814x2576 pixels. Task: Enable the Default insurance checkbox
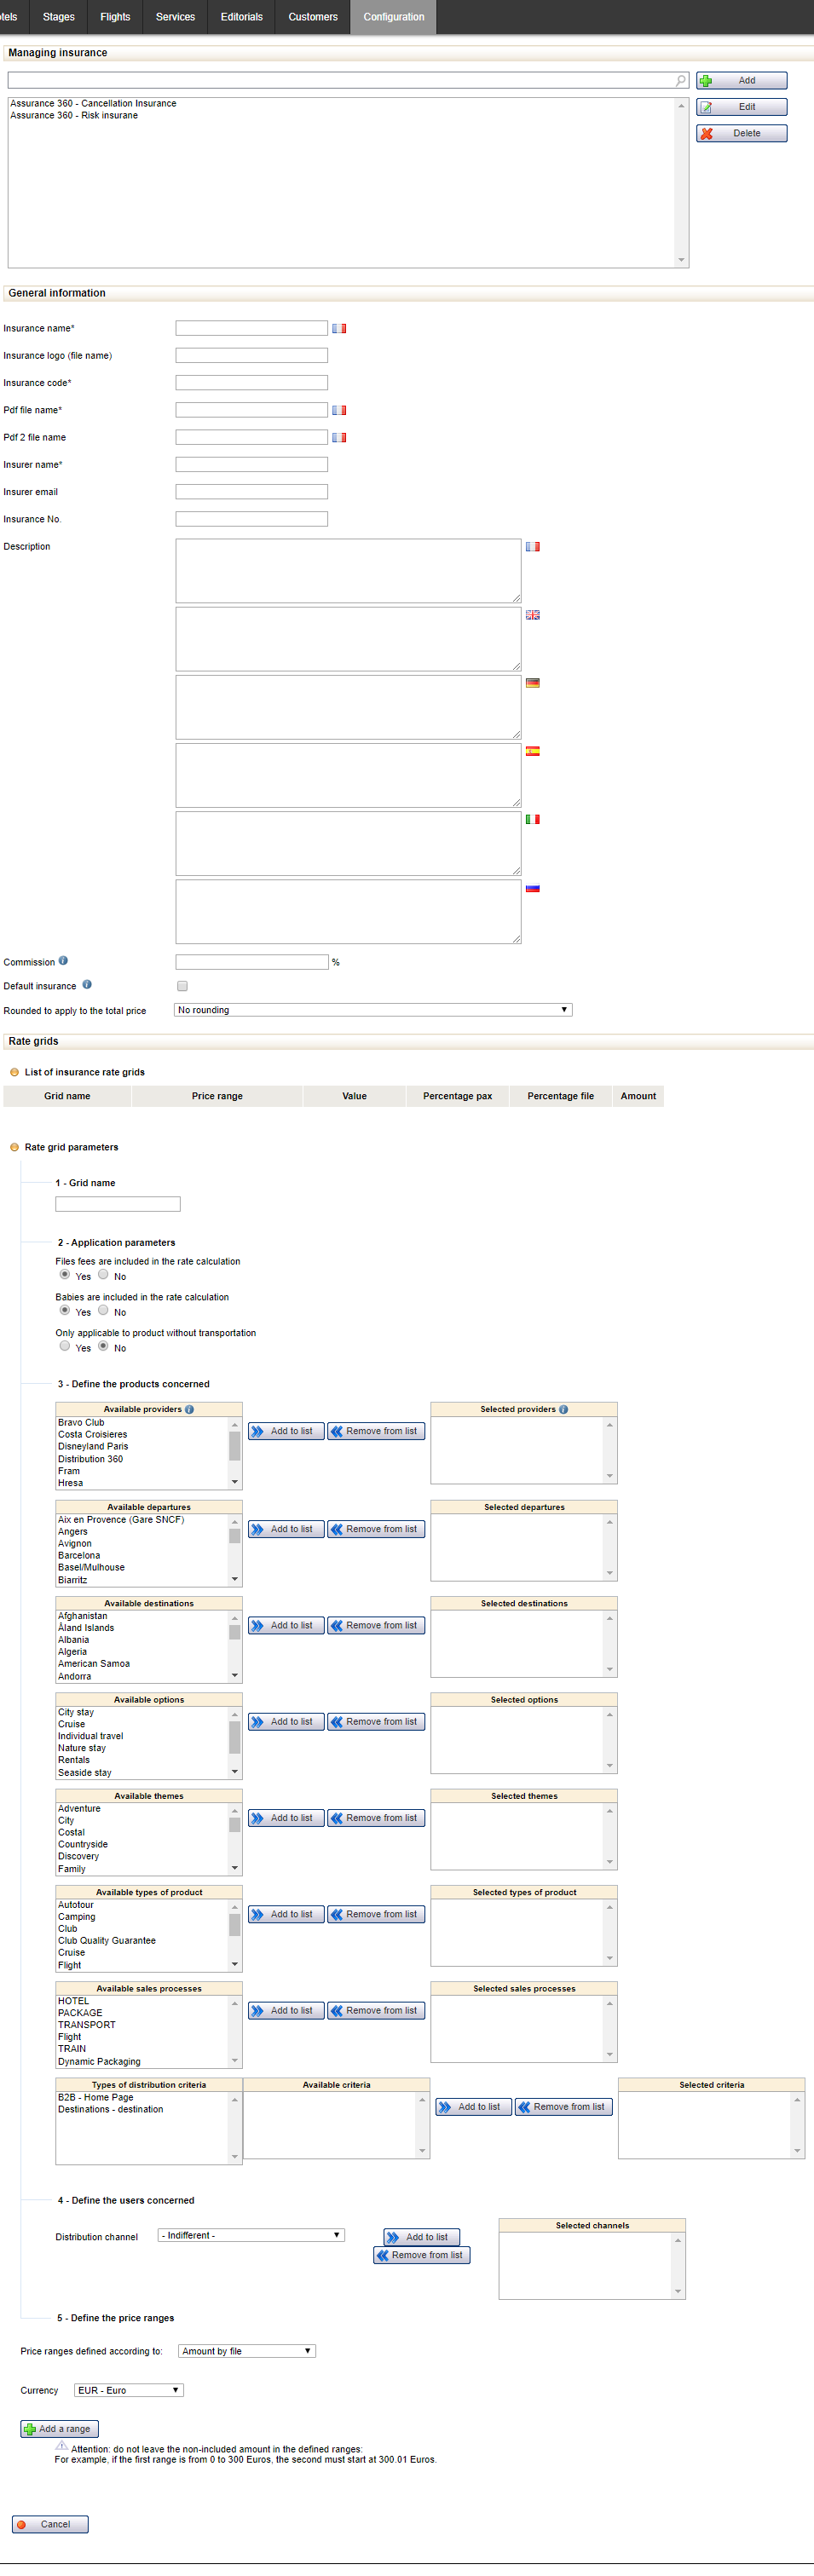182,986
